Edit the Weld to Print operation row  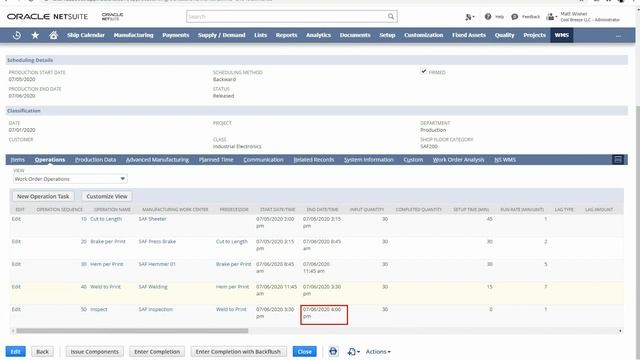[16, 287]
